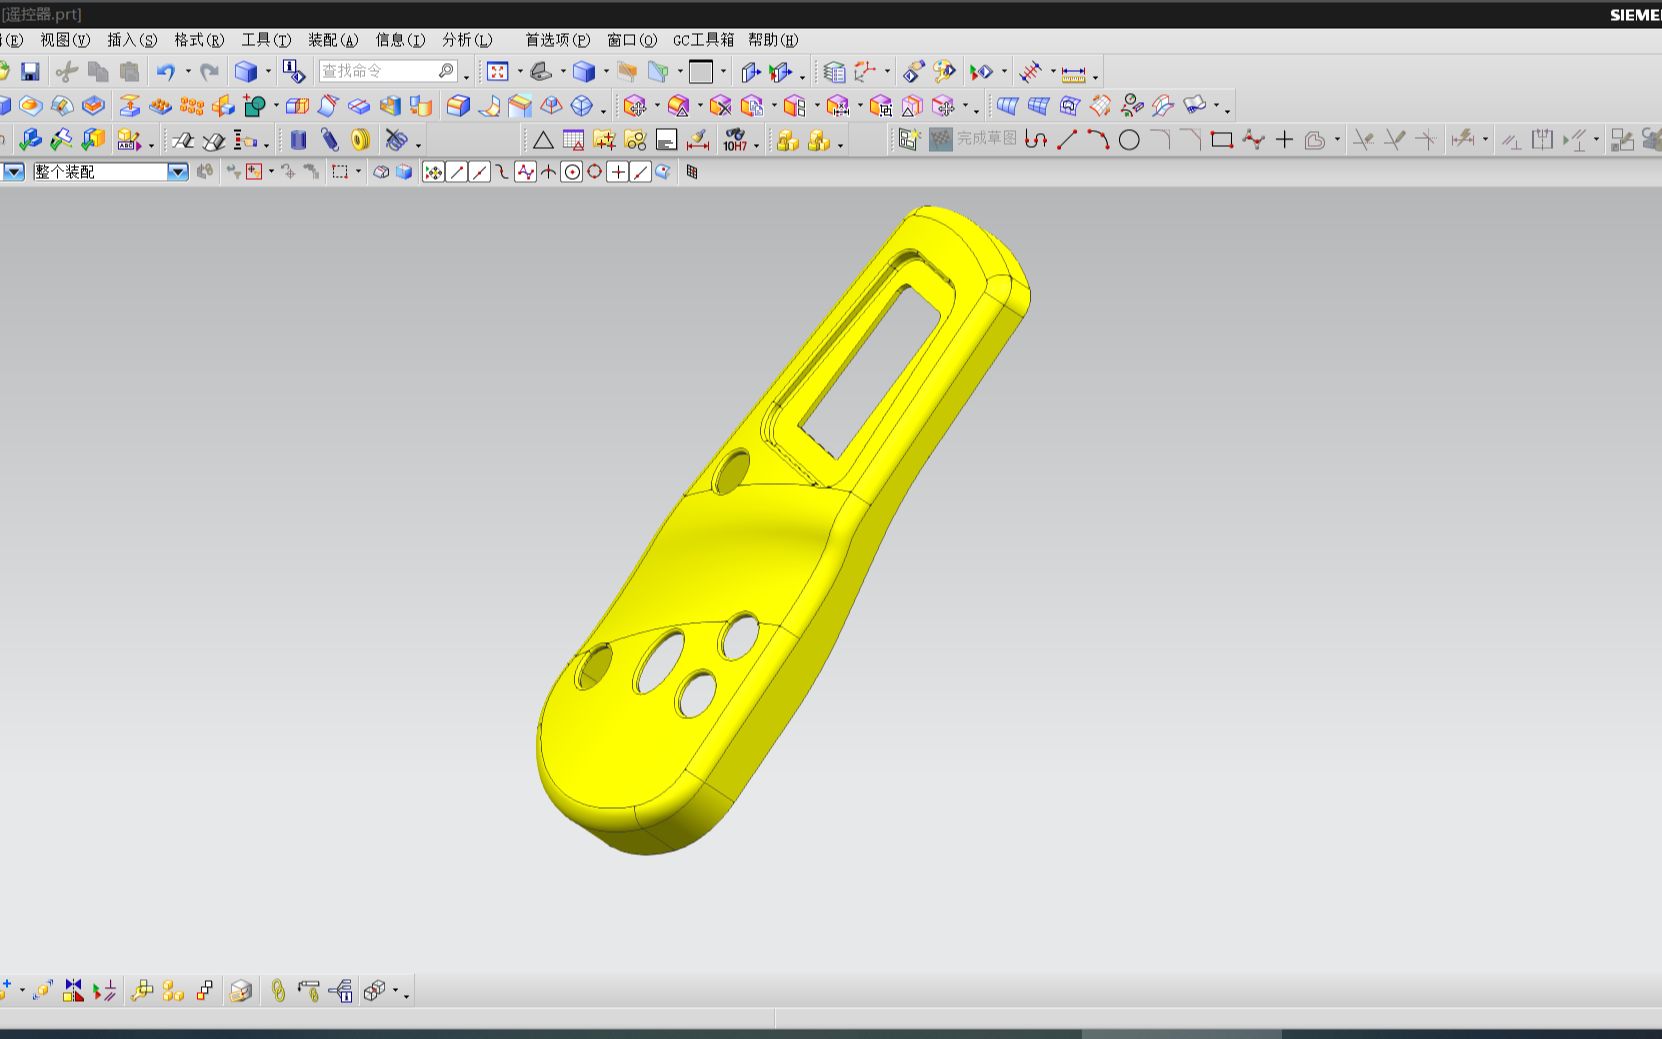The width and height of the screenshot is (1662, 1039).
Task: Select the Arc sketch tool
Action: click(1098, 140)
